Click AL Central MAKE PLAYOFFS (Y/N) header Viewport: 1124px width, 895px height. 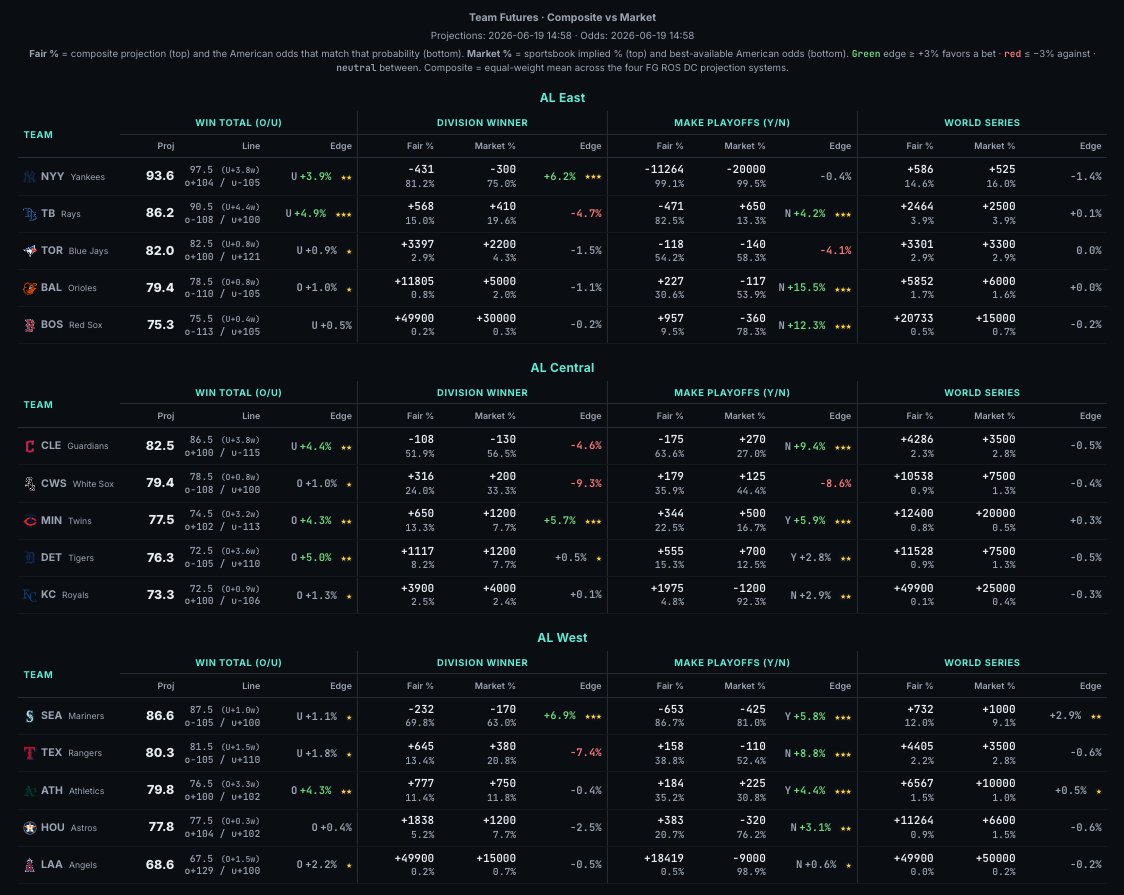pyautogui.click(x=732, y=393)
